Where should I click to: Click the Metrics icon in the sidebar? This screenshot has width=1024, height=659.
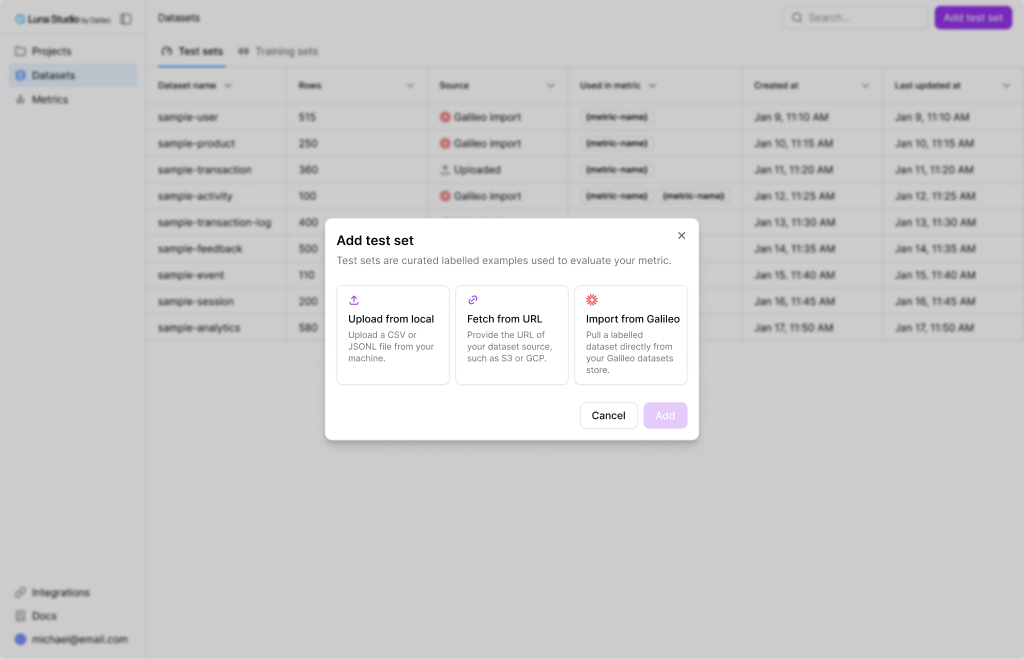tap(20, 99)
